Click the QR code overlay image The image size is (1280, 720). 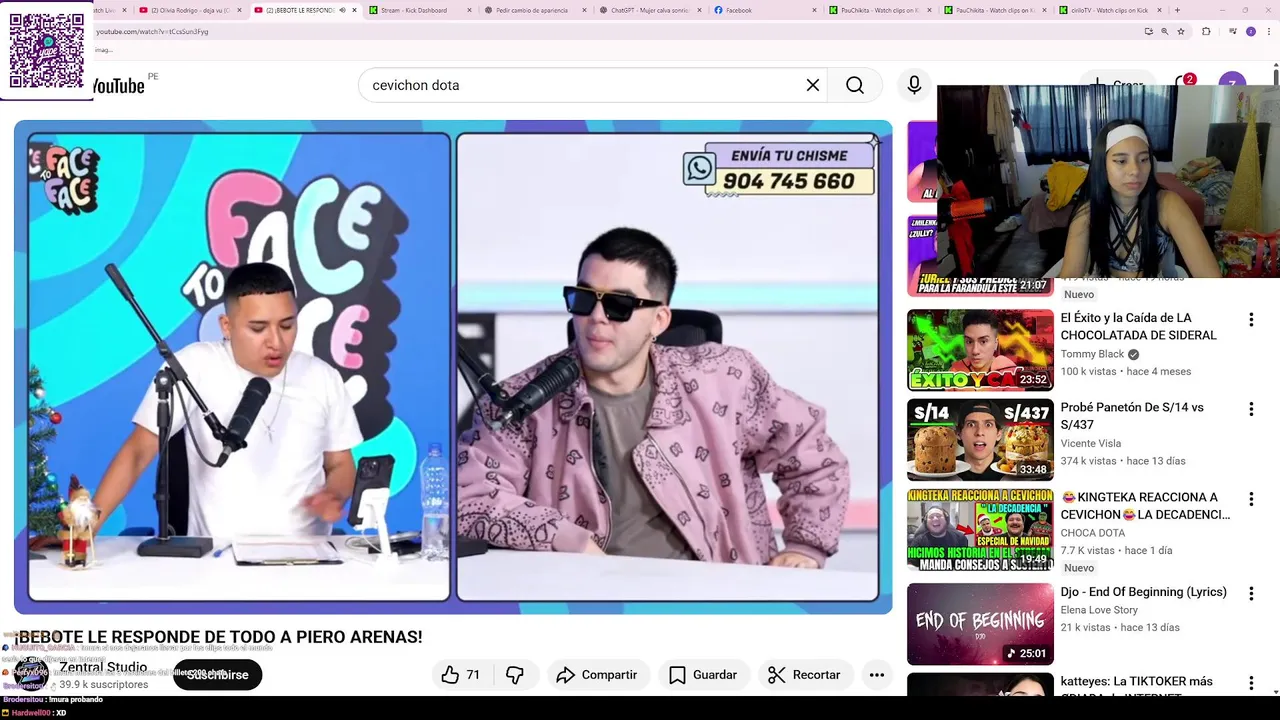(x=47, y=50)
